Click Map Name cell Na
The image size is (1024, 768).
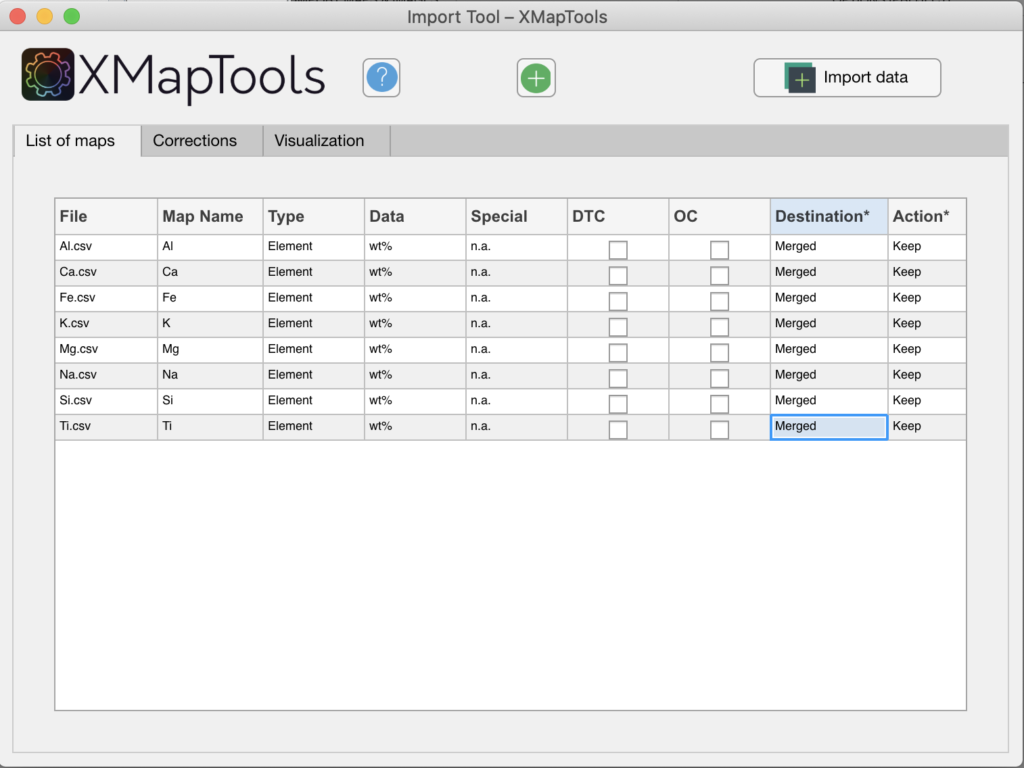coord(210,376)
